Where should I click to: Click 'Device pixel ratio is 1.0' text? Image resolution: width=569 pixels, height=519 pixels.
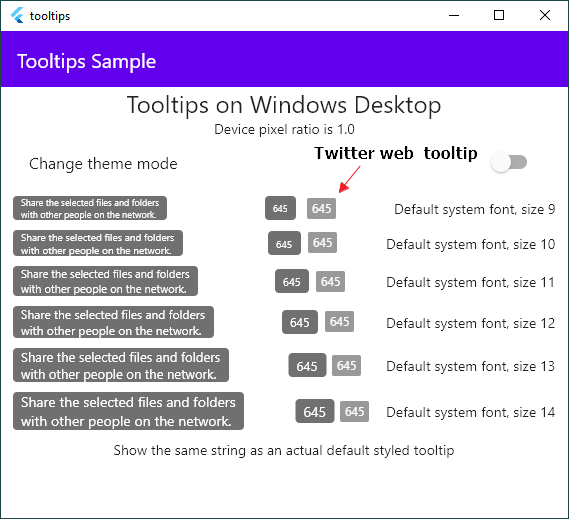284,129
